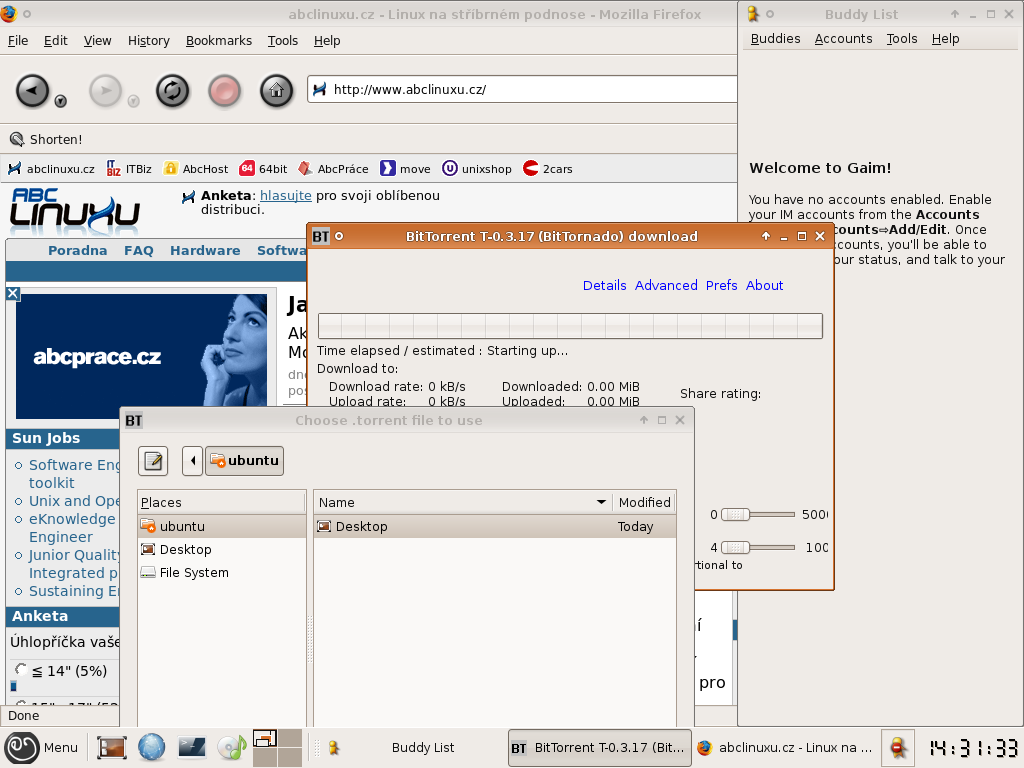Open Firefox History menu
This screenshot has width=1024, height=768.
coord(148,40)
